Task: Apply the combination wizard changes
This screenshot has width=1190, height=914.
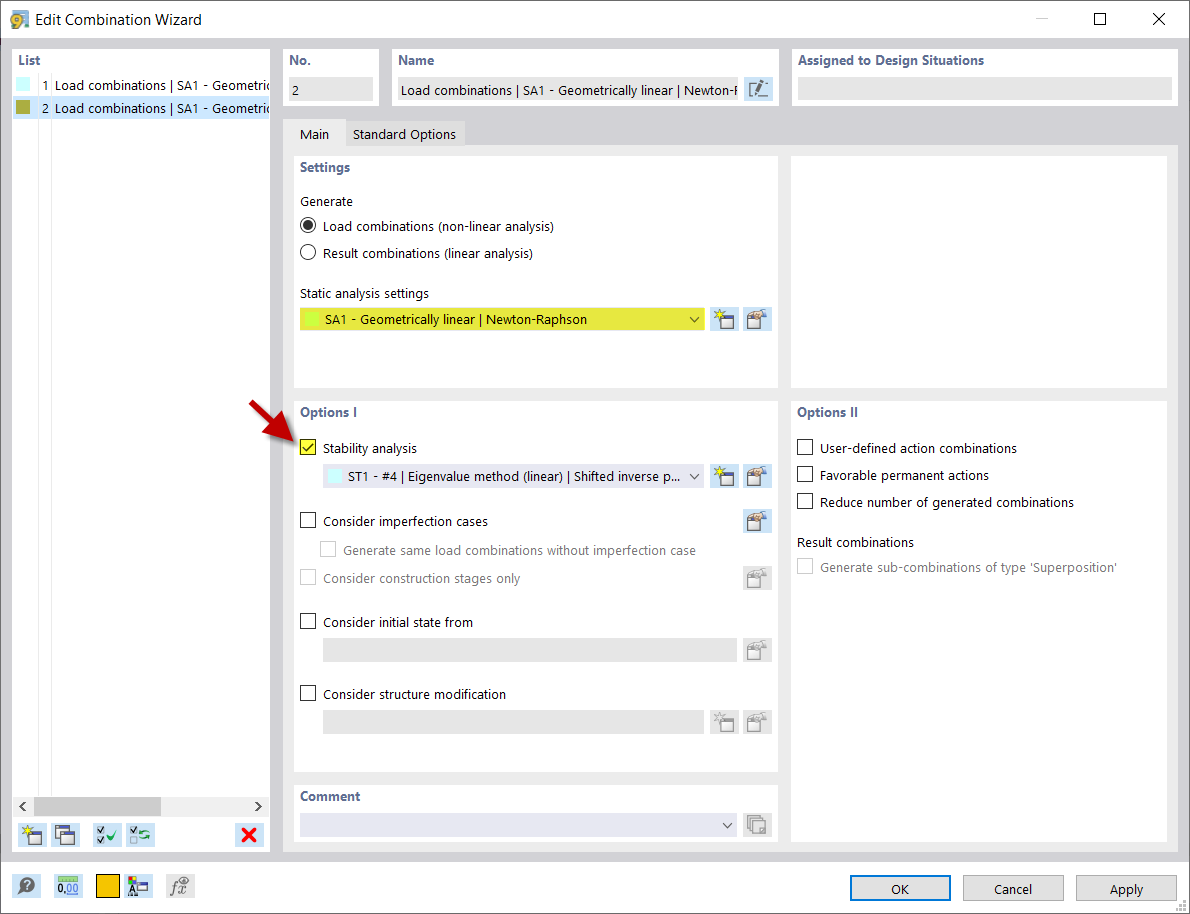Action: pyautogui.click(x=1126, y=888)
